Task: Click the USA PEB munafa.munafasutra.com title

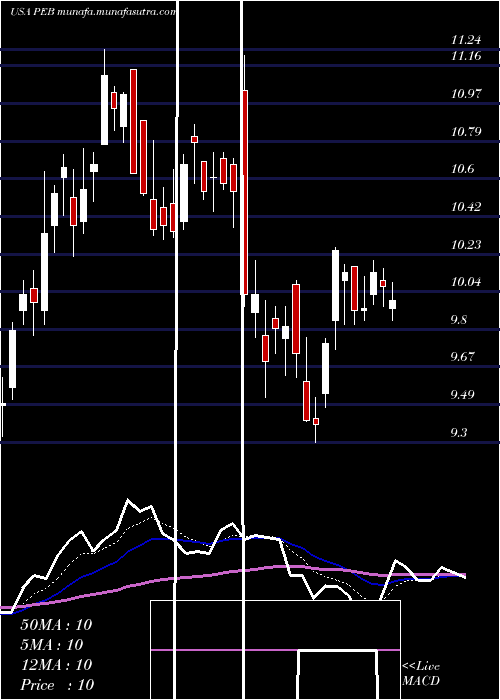Action: point(93,12)
